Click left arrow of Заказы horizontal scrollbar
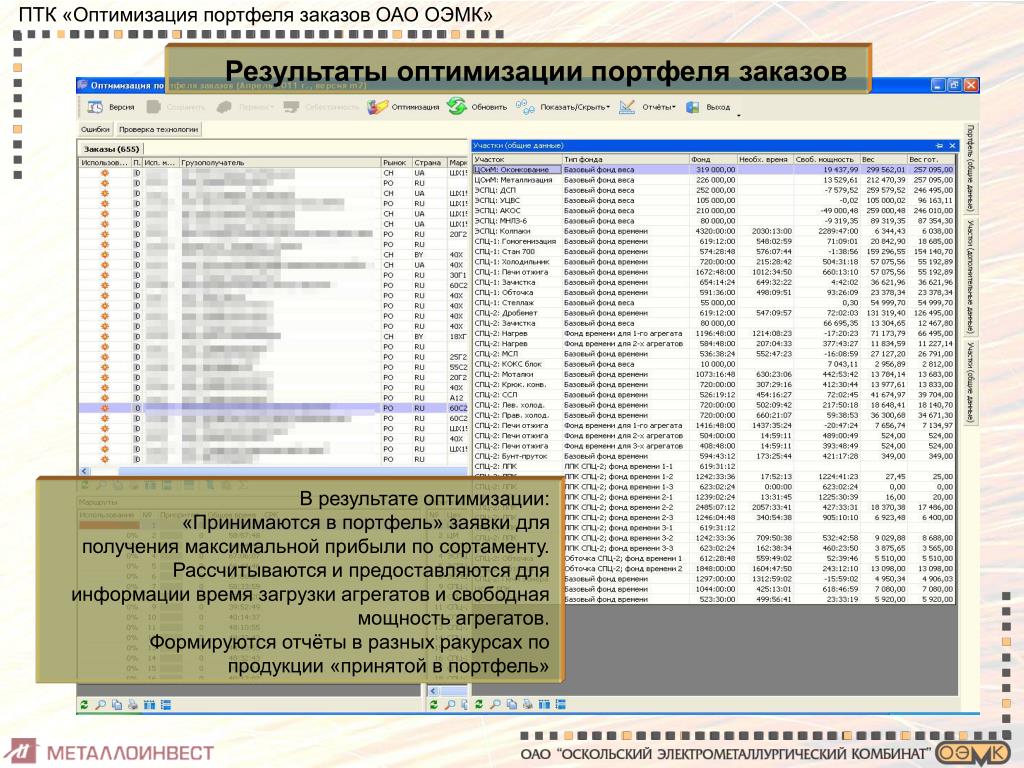This screenshot has height=768, width=1024. (x=84, y=471)
